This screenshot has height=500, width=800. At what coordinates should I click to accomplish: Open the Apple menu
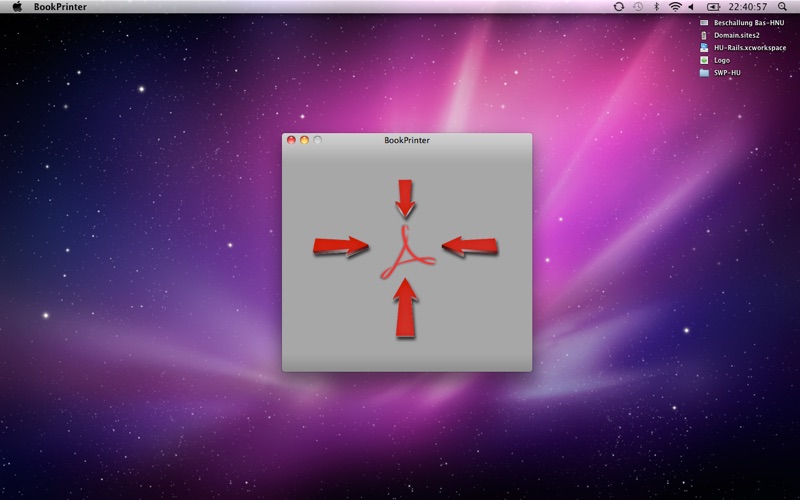point(16,7)
